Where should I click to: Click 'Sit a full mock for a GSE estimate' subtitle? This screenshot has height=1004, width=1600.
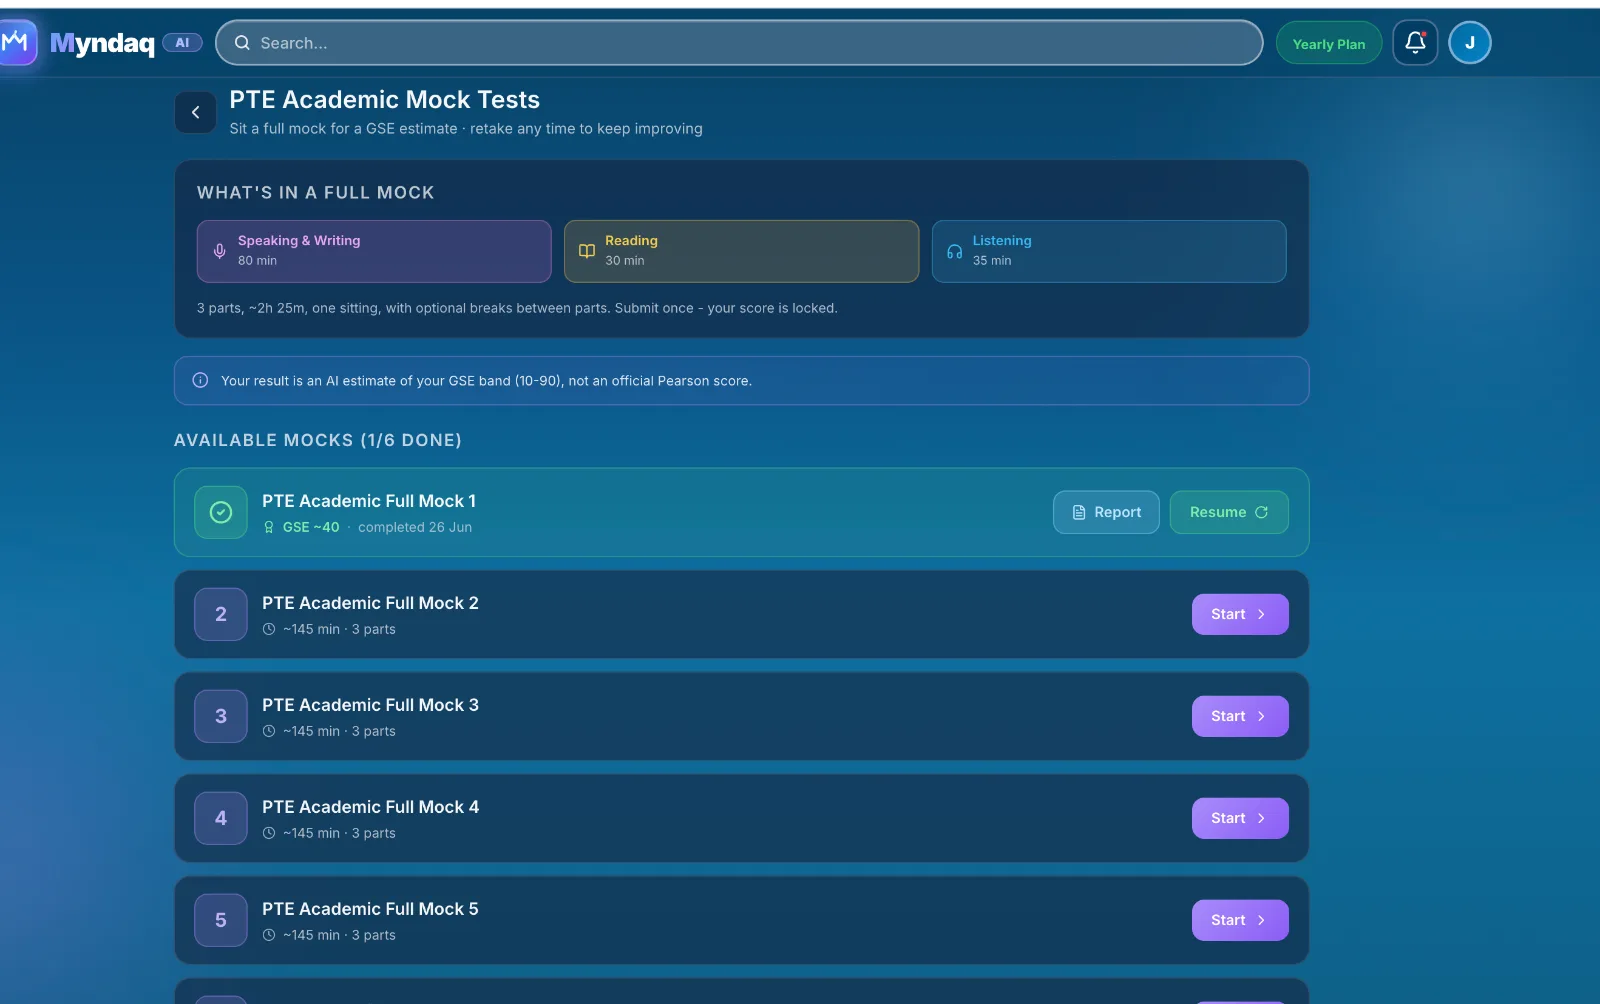coord(466,129)
